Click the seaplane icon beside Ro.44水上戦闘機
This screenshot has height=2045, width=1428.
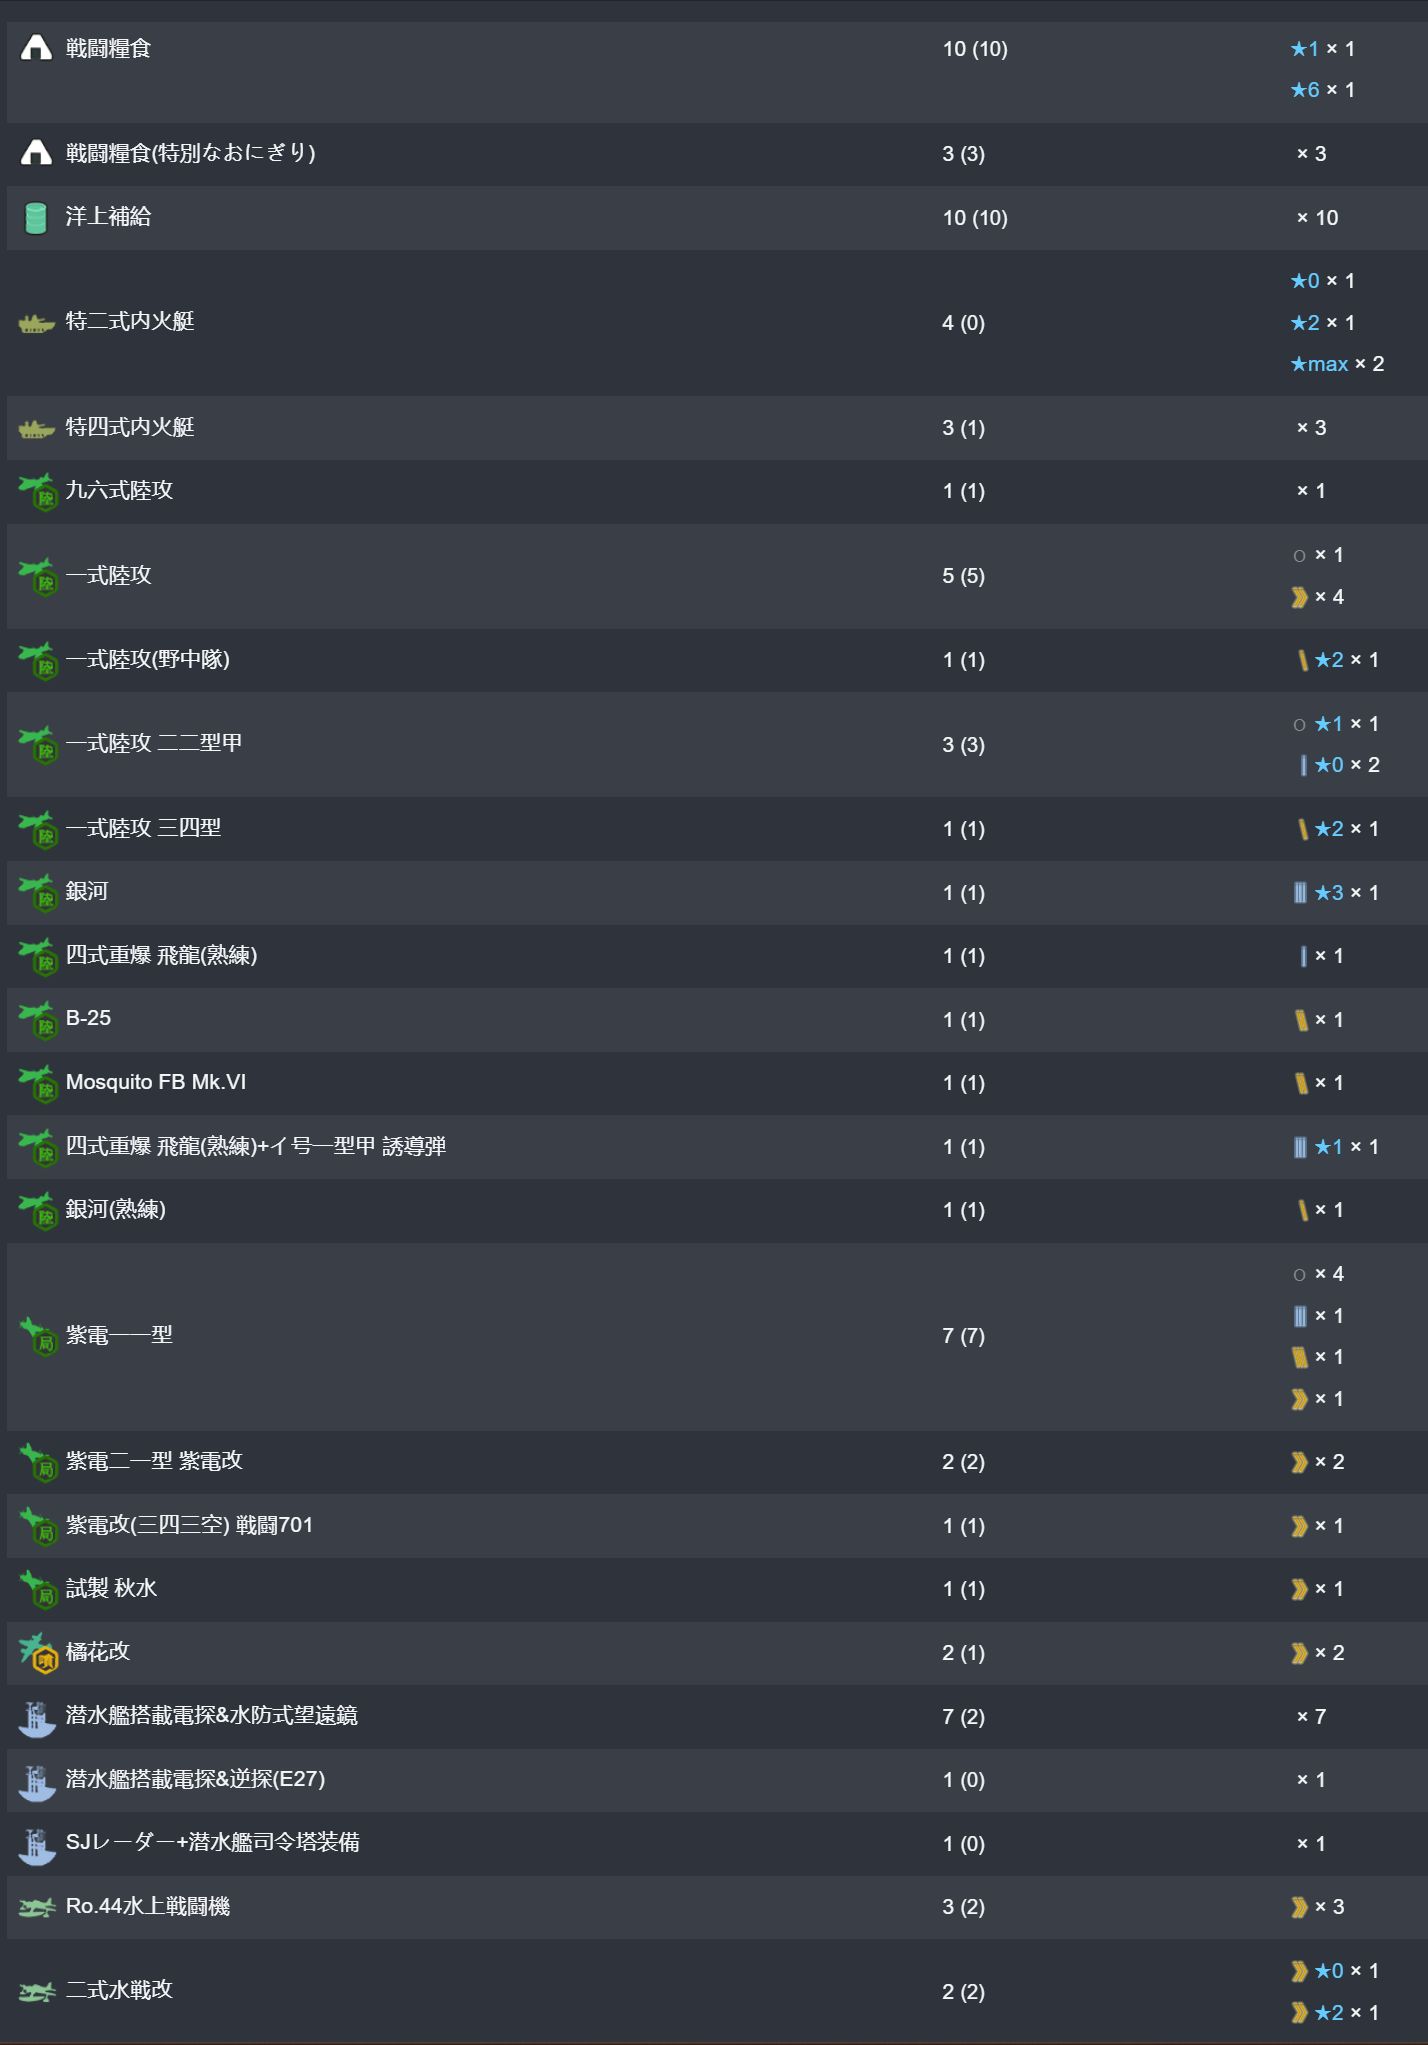[37, 1908]
